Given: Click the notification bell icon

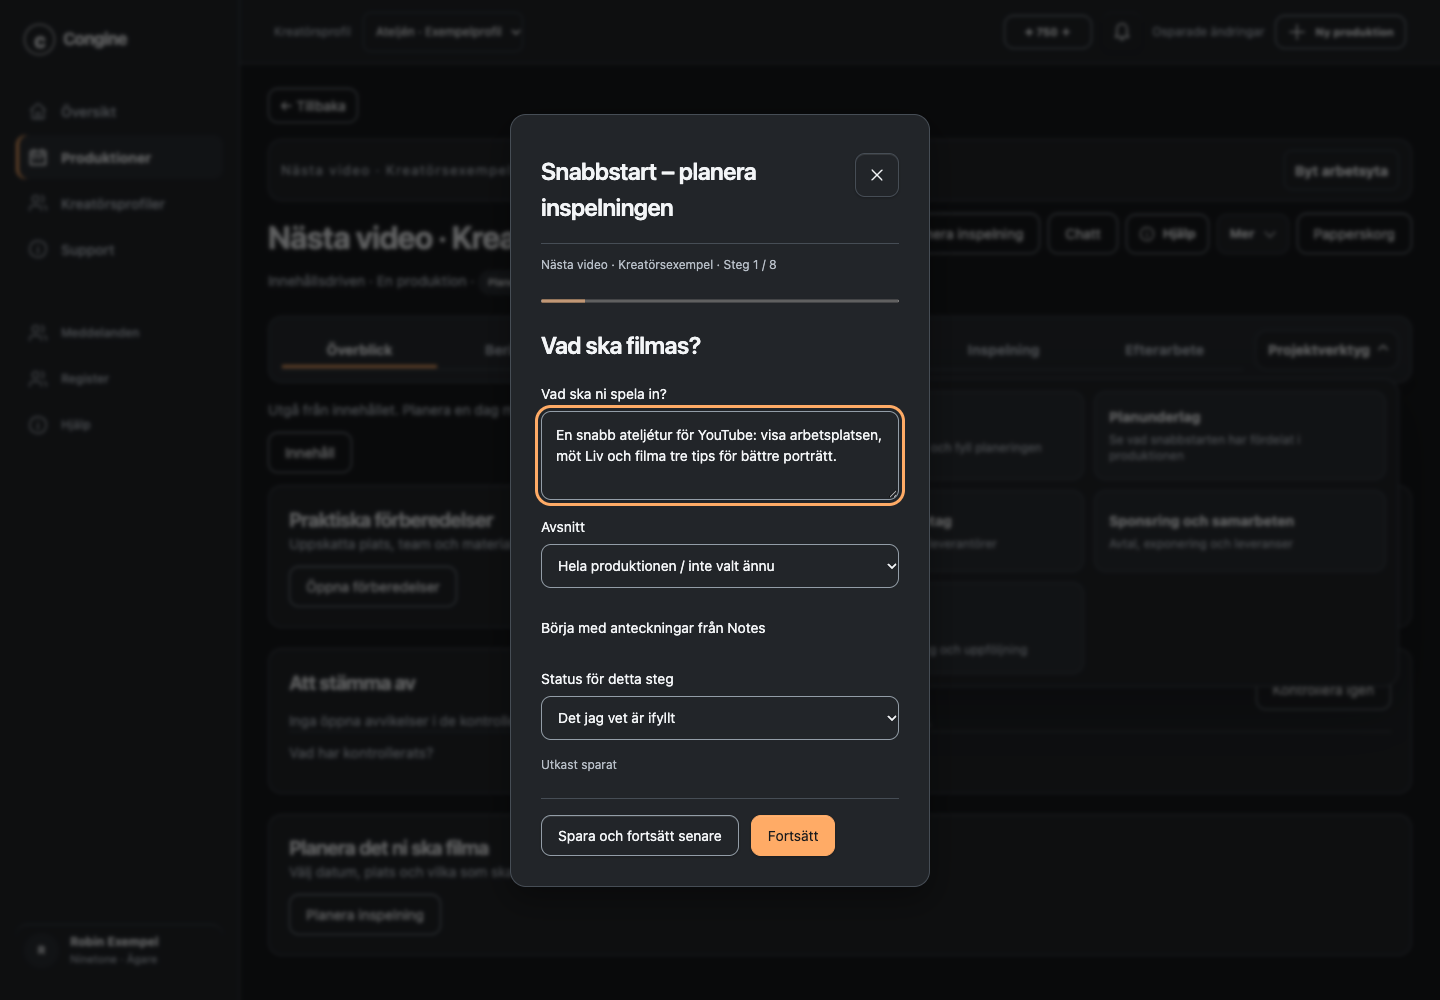Looking at the screenshot, I should [1122, 32].
